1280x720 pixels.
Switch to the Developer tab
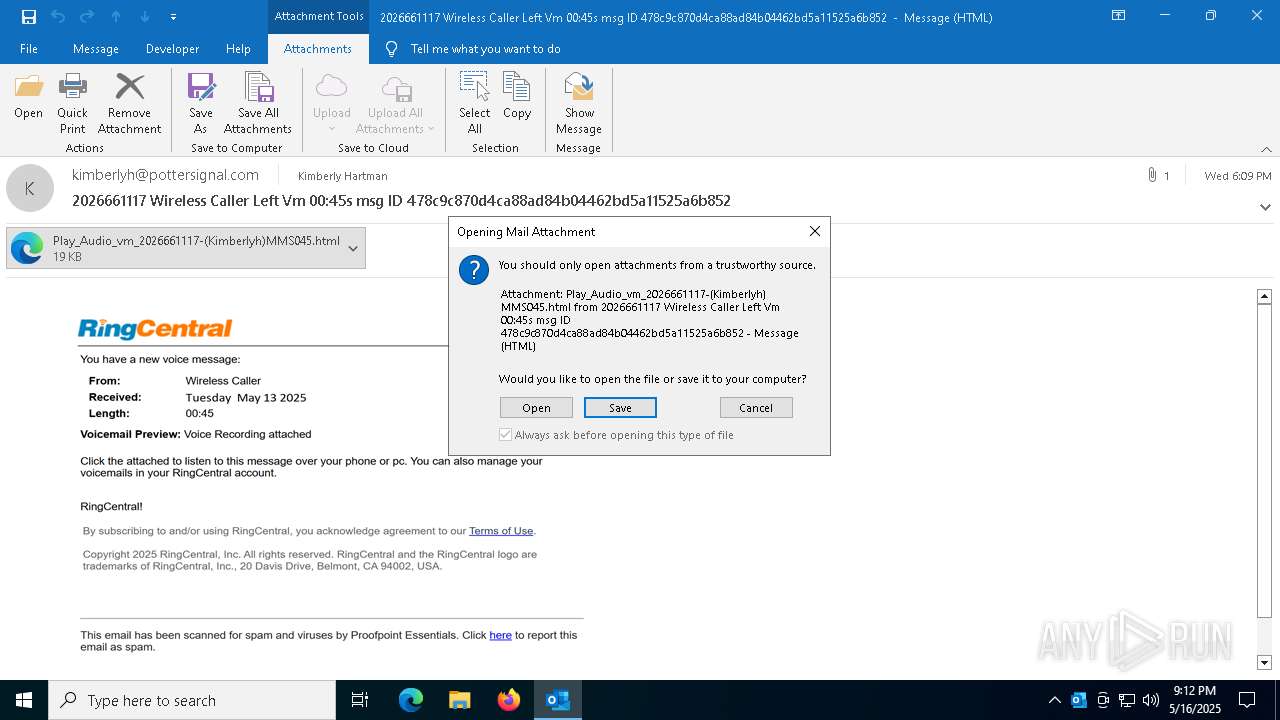coord(172,48)
